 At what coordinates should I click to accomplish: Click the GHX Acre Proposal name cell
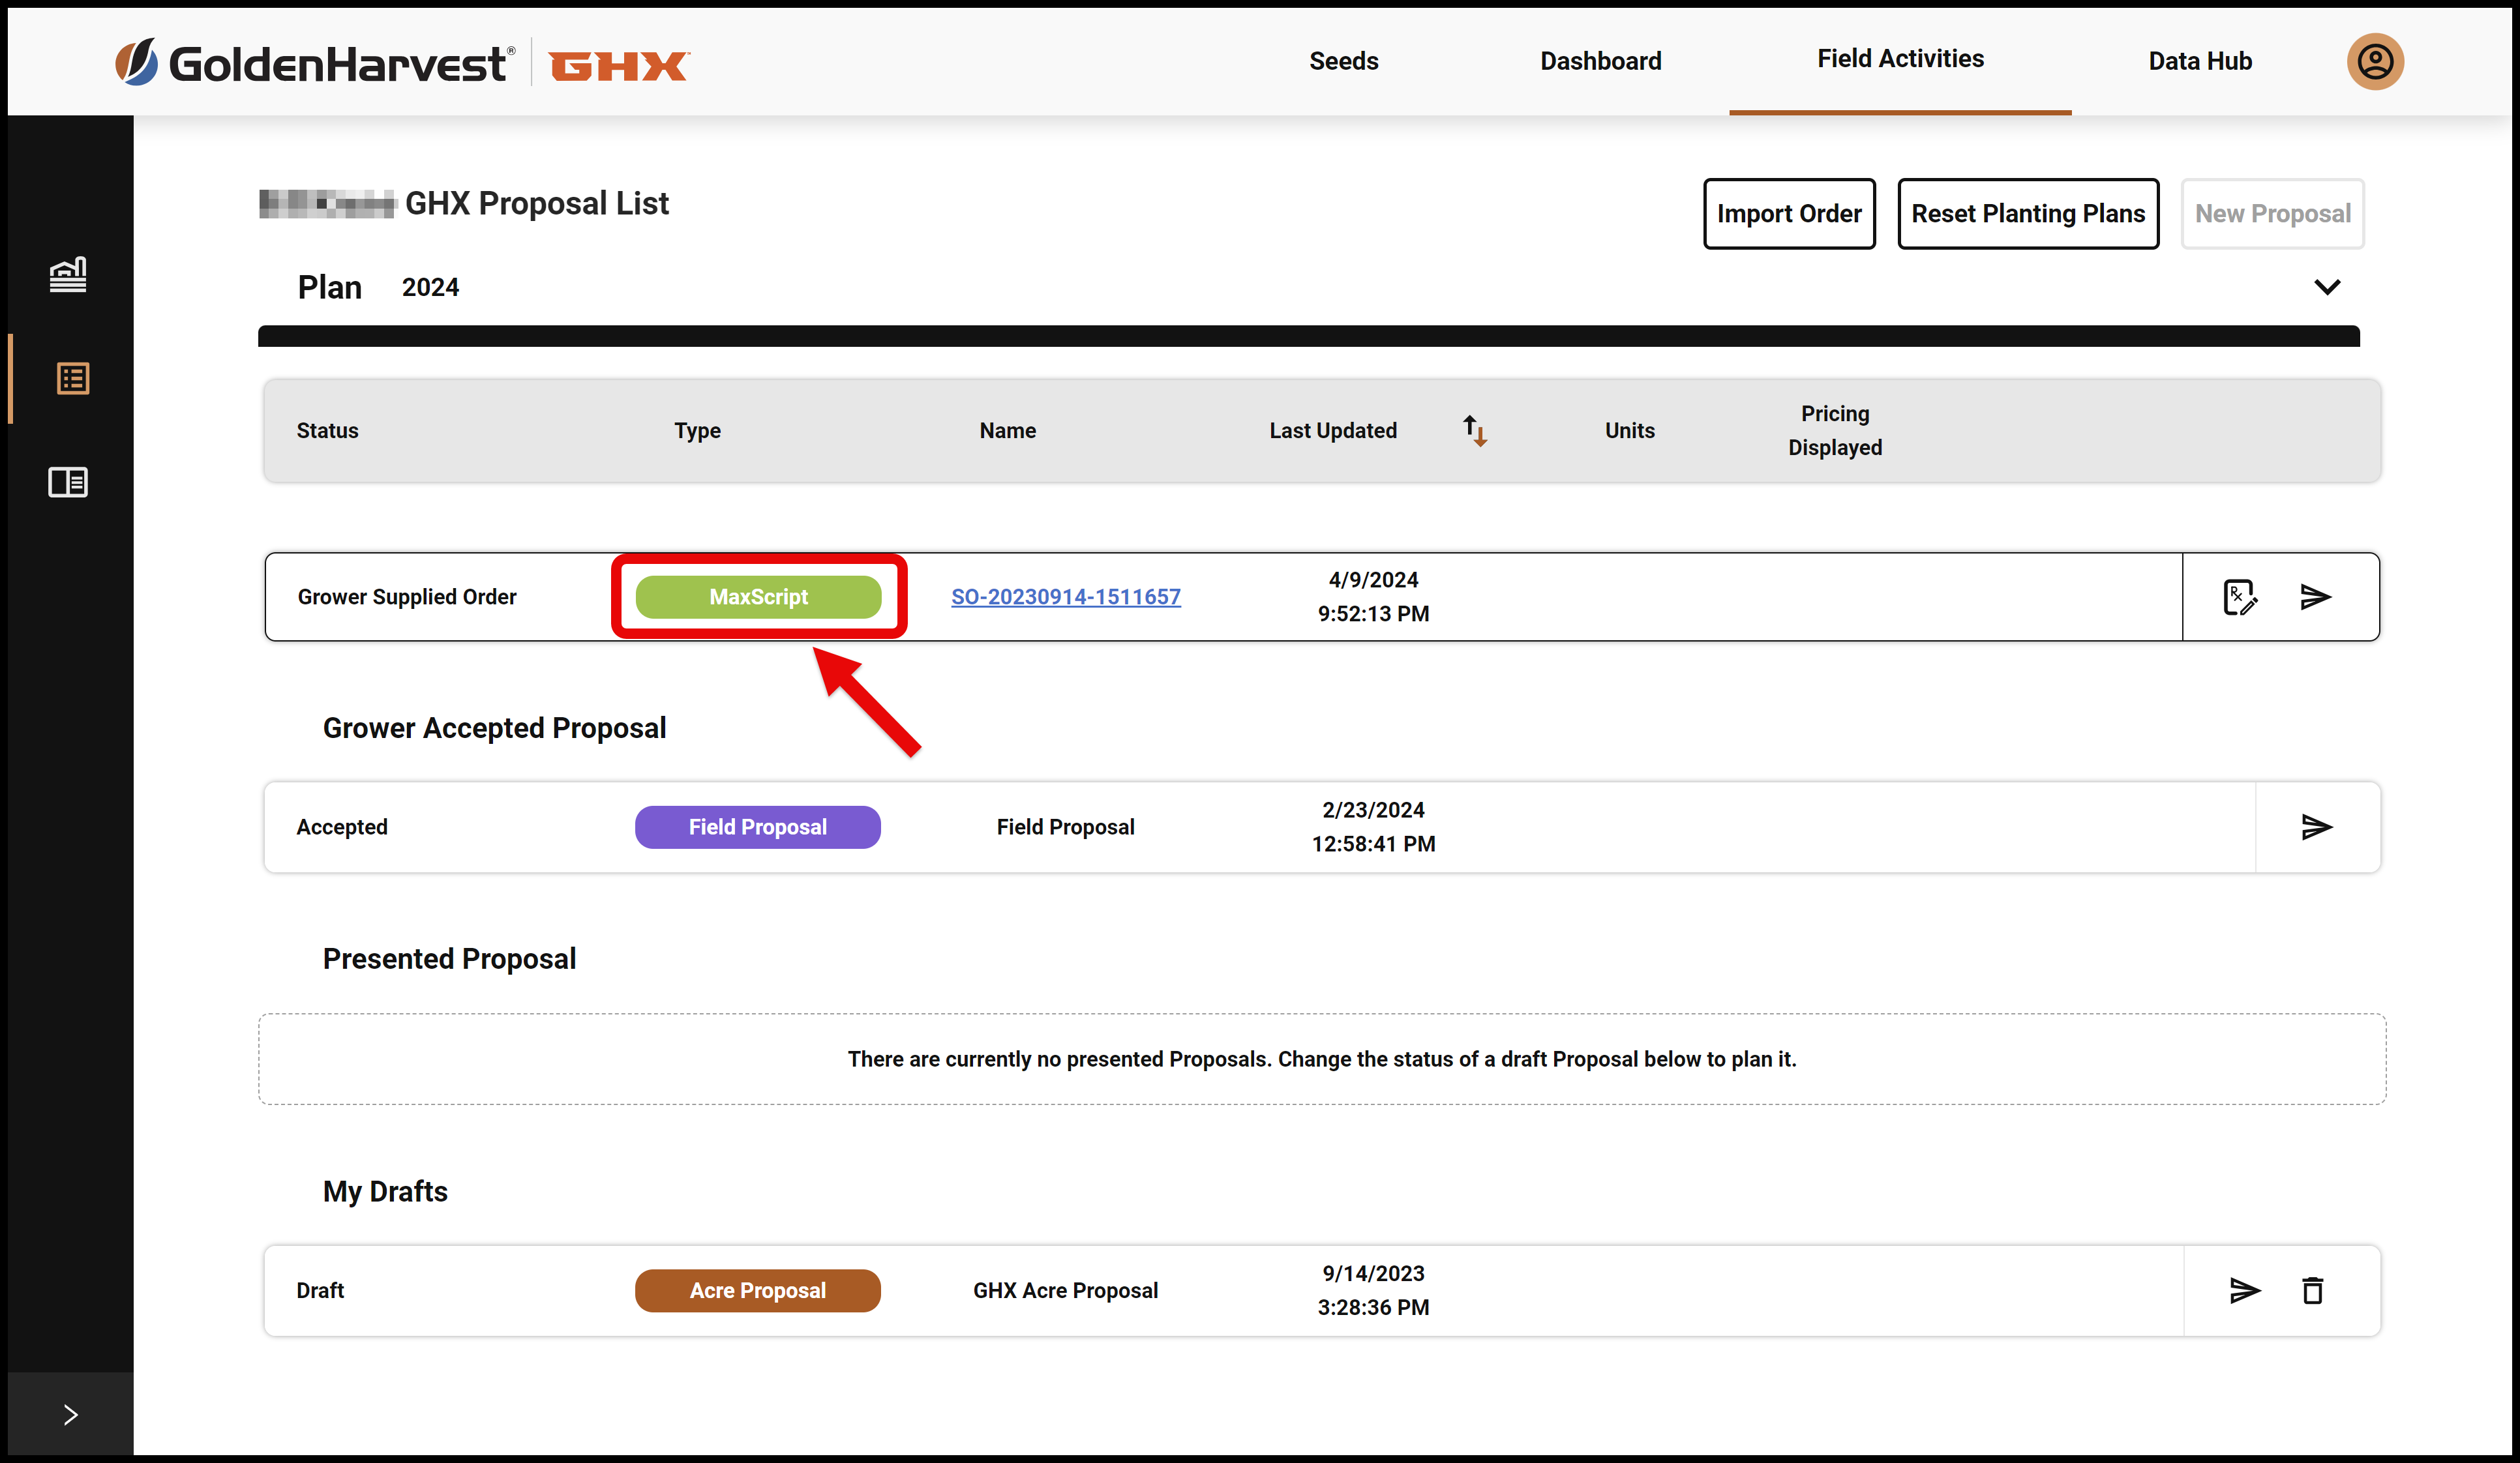coord(1065,1290)
